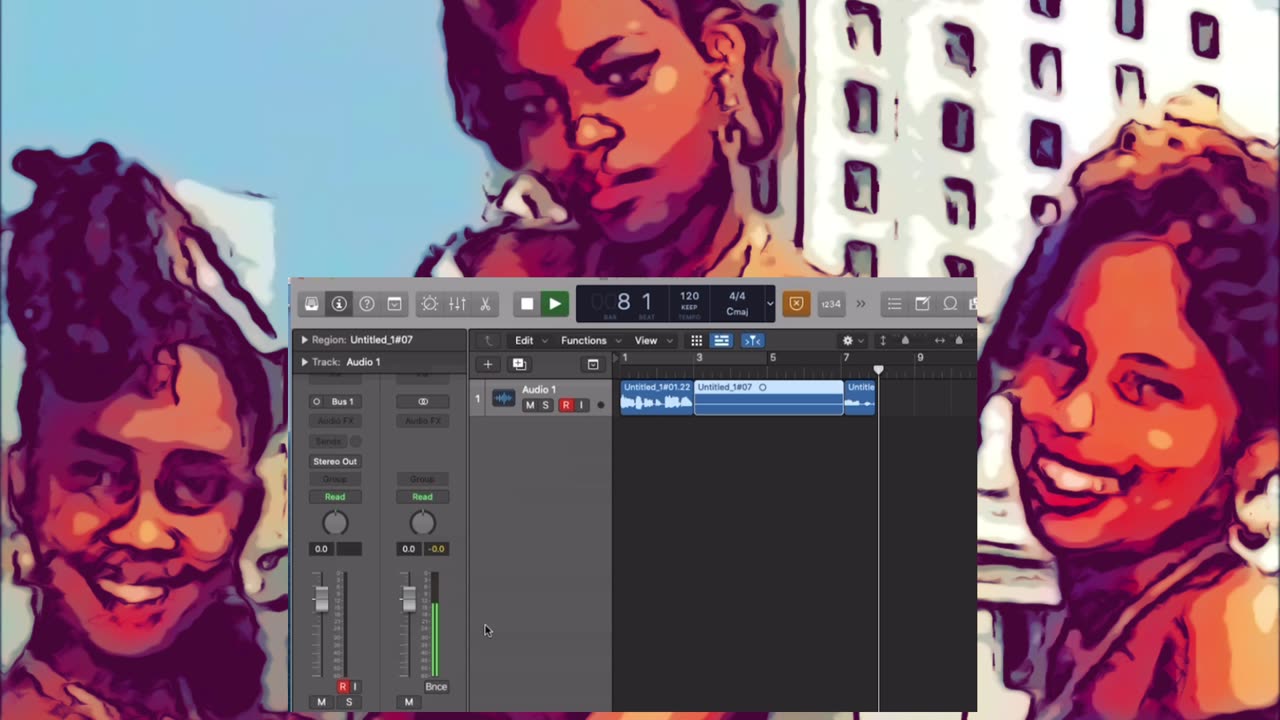The image size is (1280, 720).
Task: Select the Untitled_1#01.22 audio region
Action: (657, 397)
